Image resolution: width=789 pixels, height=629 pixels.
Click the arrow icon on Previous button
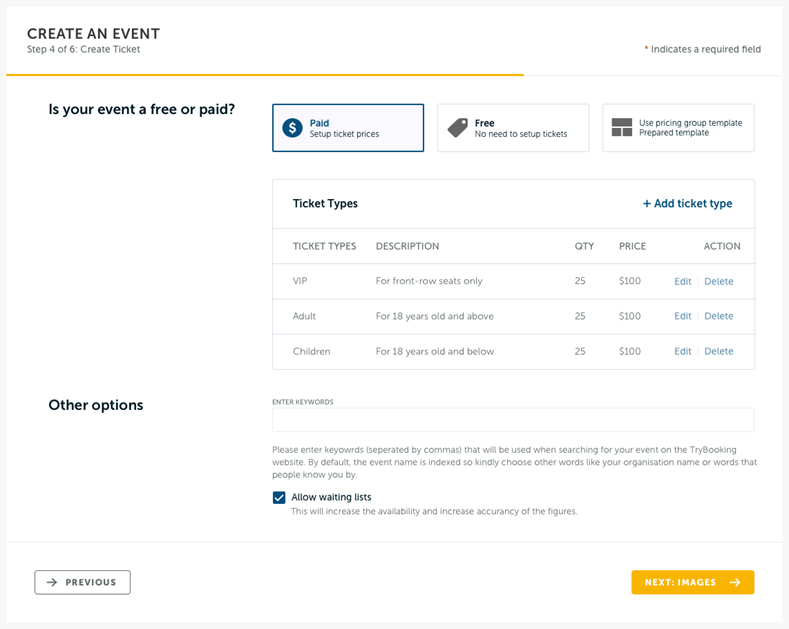[x=52, y=582]
